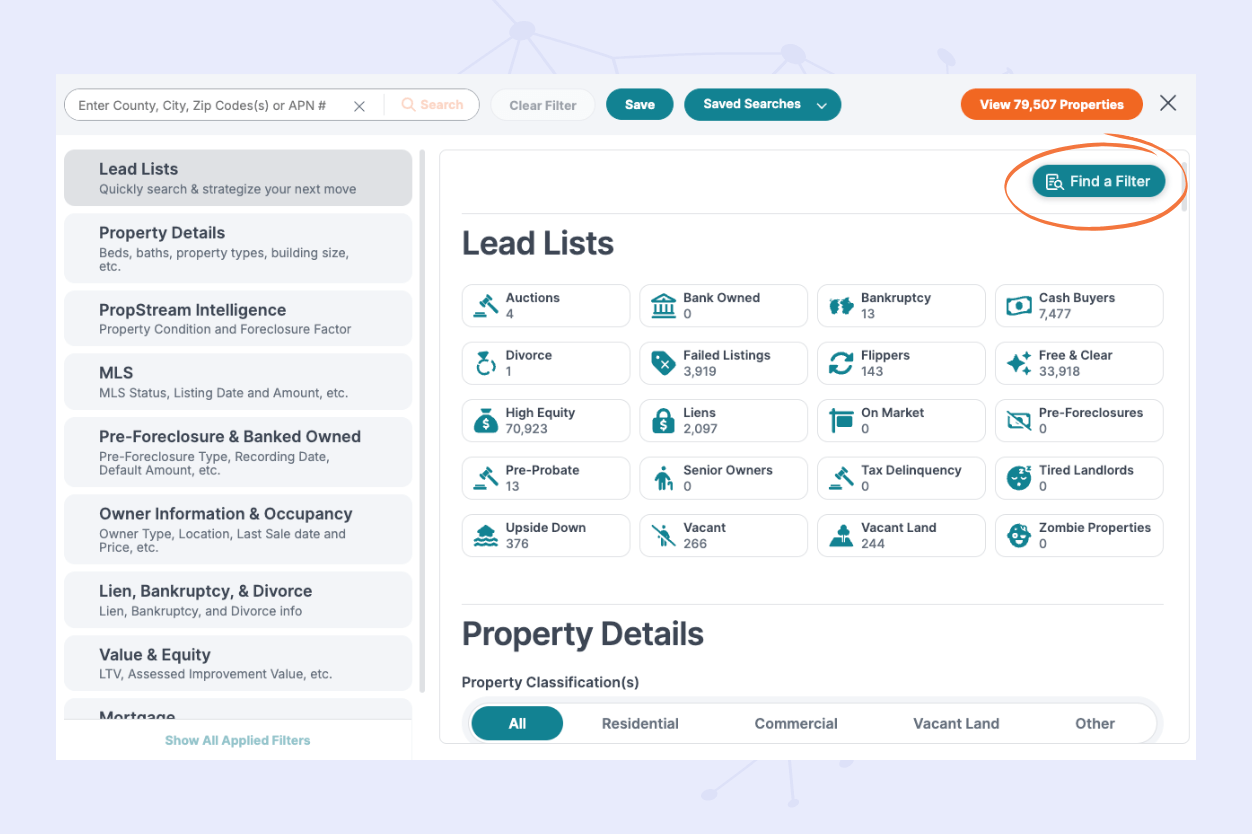This screenshot has height=834, width=1252.
Task: Click the Bank Owned bank icon
Action: click(663, 305)
